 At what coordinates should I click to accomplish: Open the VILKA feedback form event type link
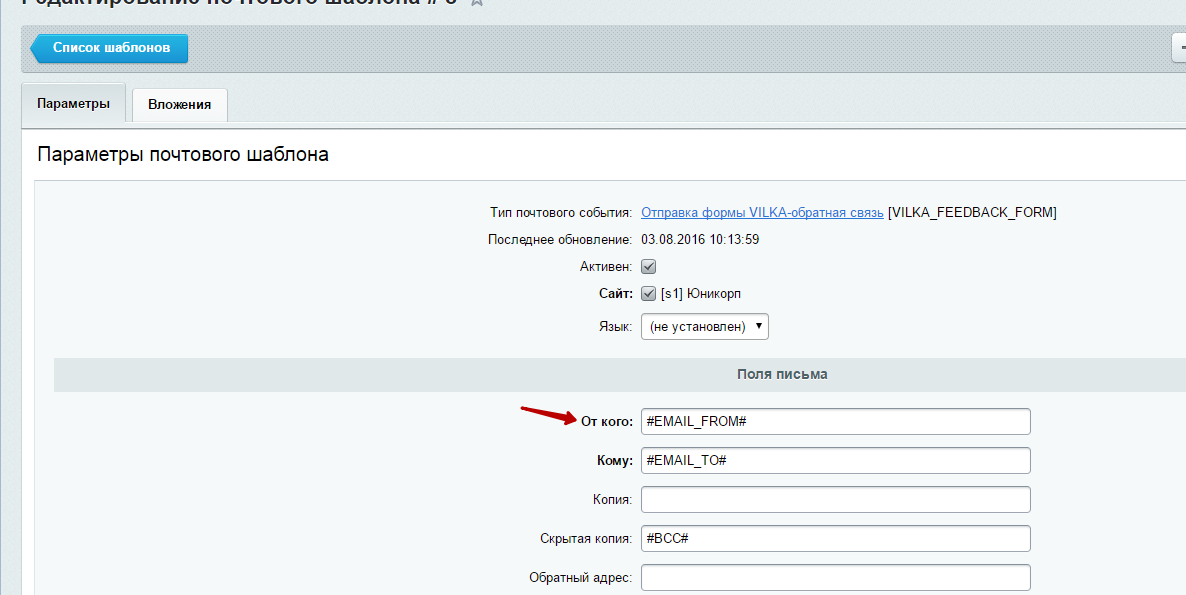click(x=761, y=212)
